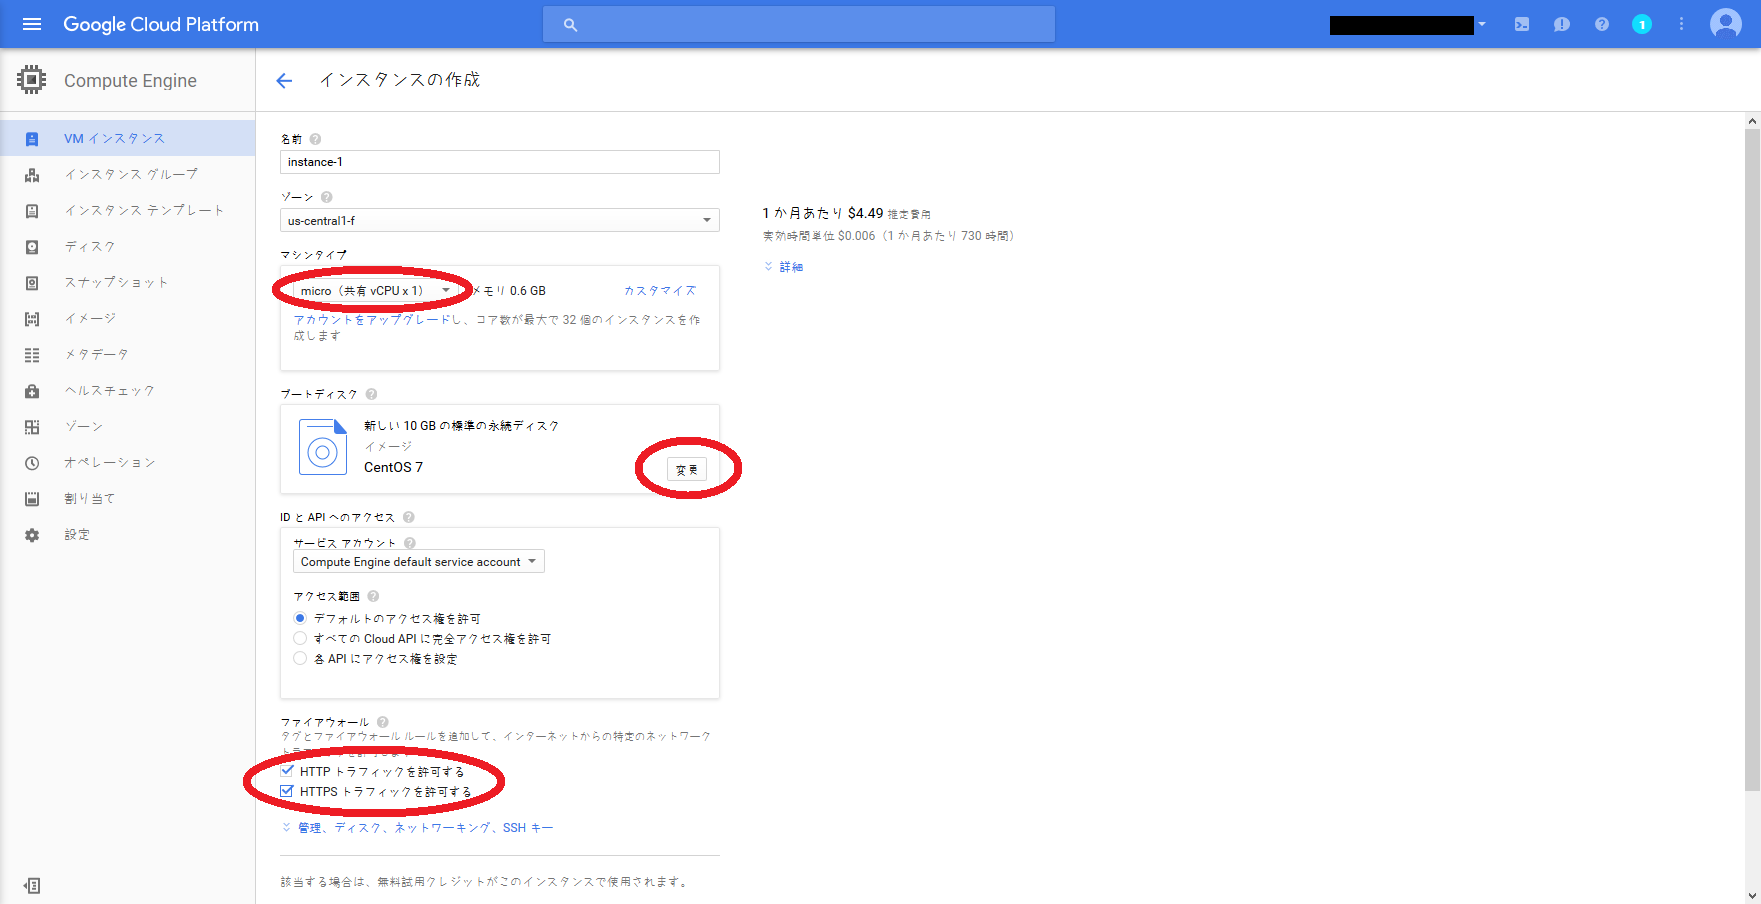
Task: Click the help icon next to ファイアウォール
Action: (383, 722)
